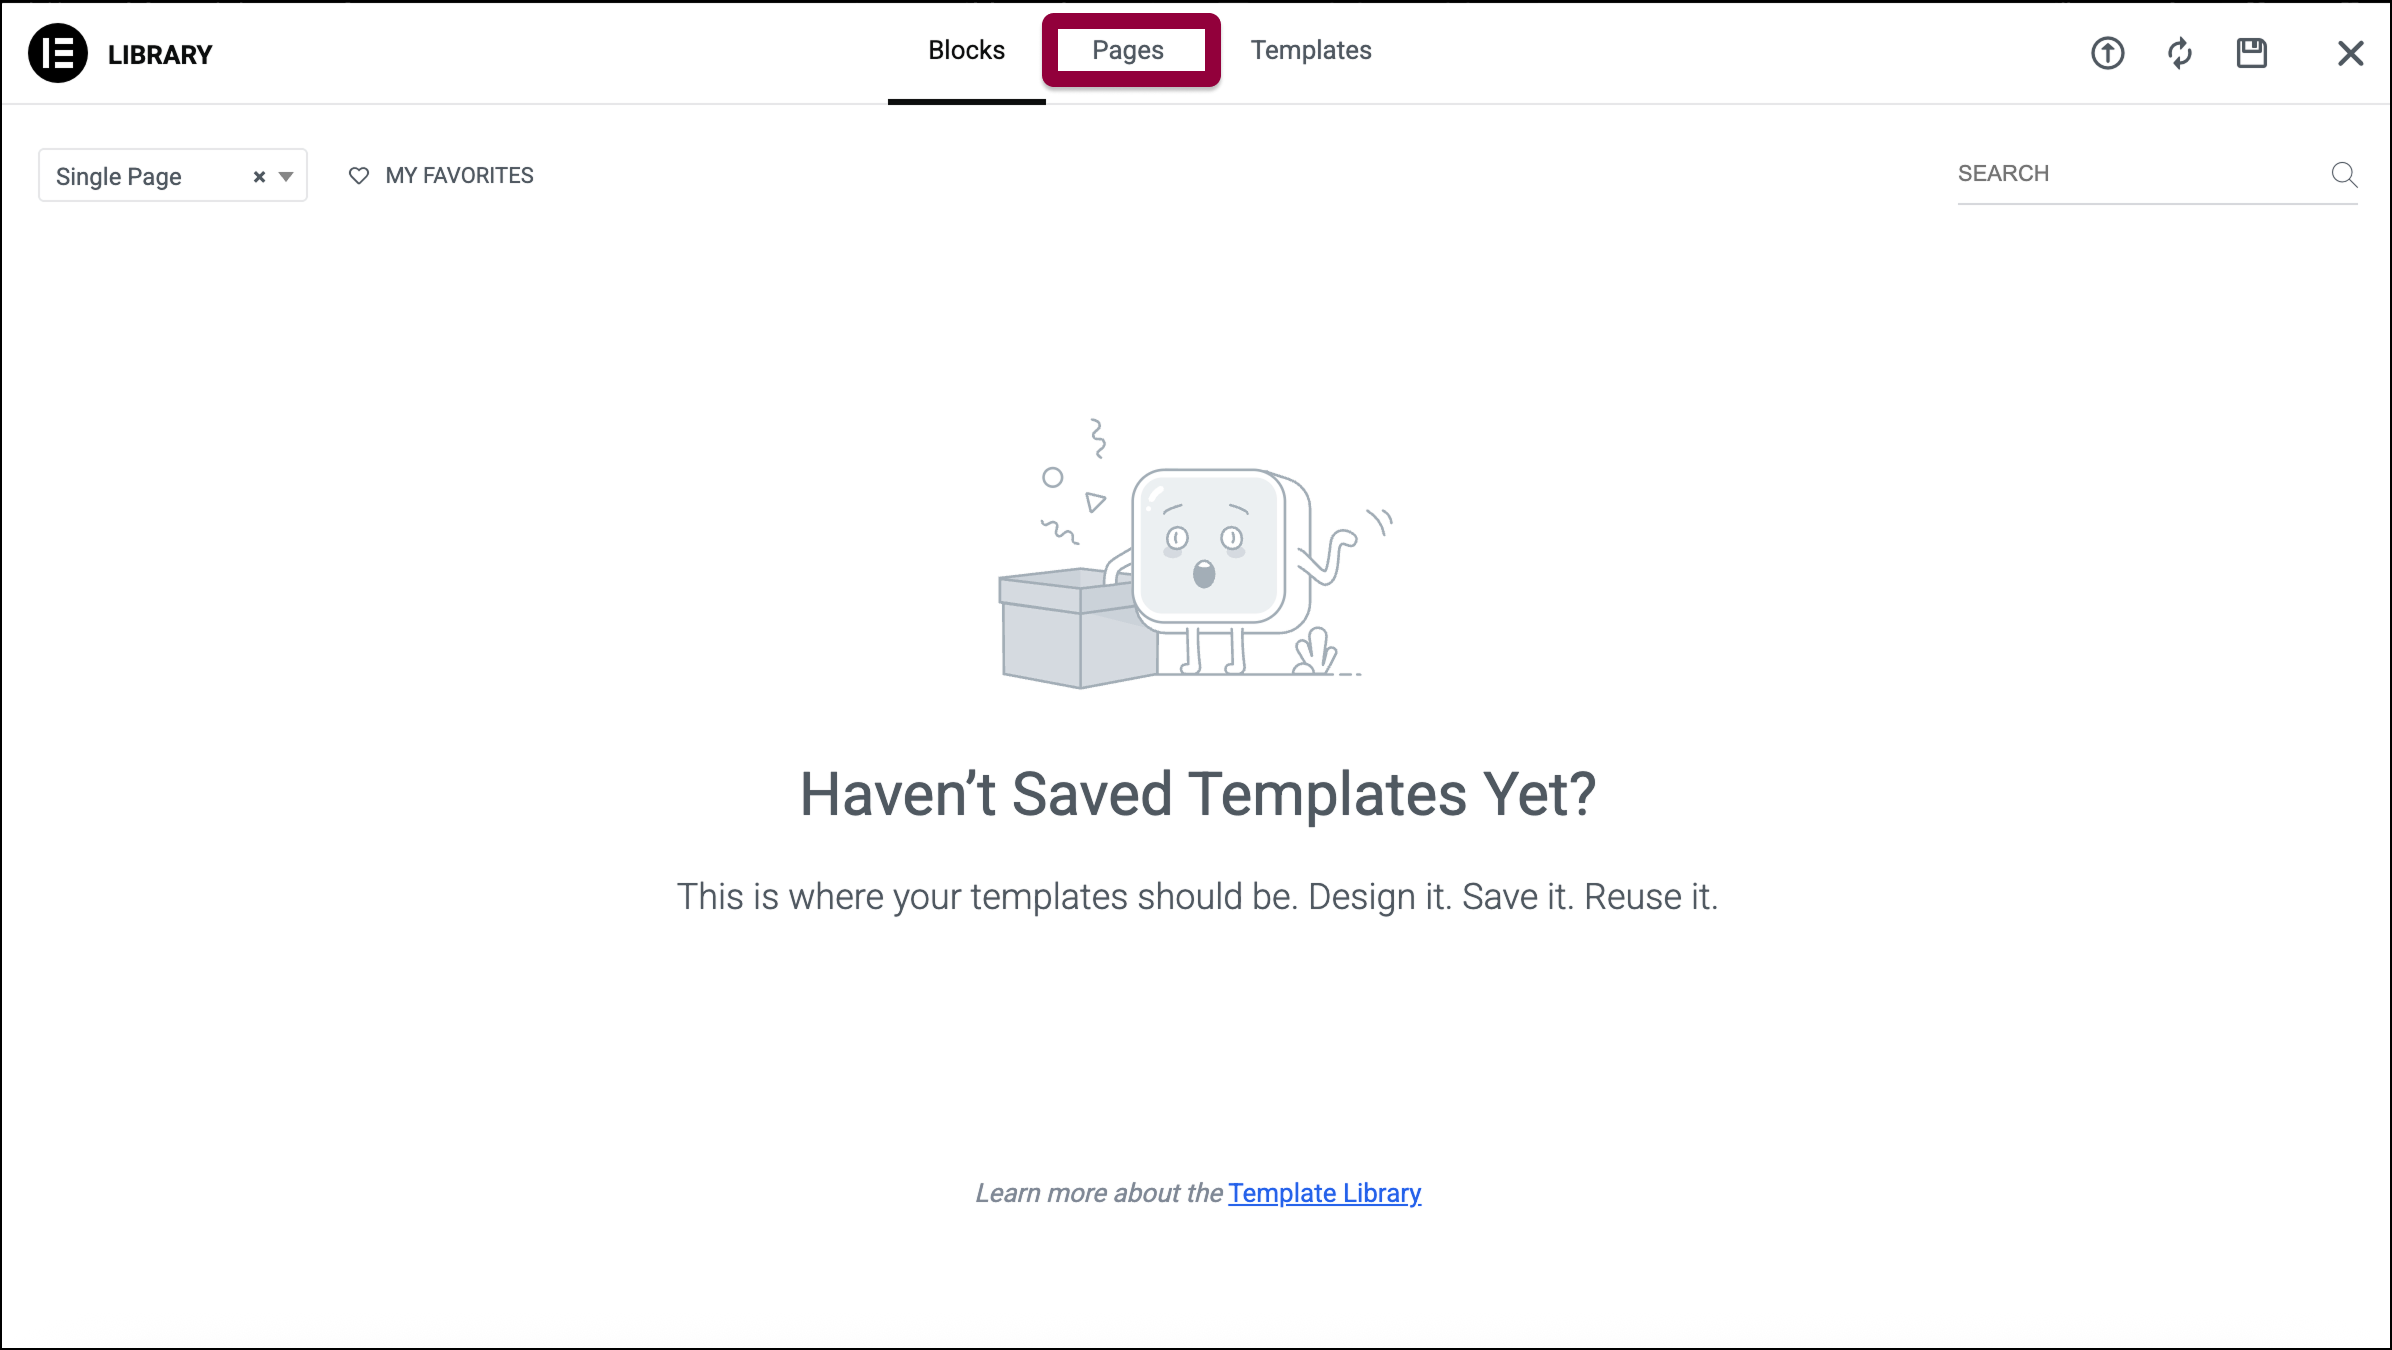Open the import template upload icon
Image resolution: width=2392 pixels, height=1350 pixels.
pos(2108,53)
